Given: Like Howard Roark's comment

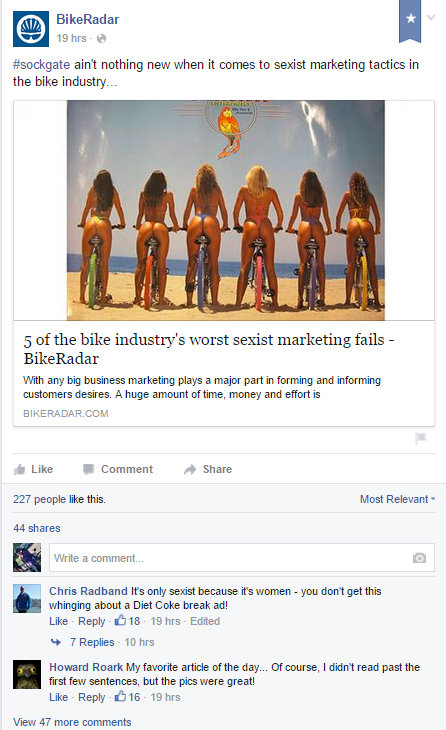Looking at the screenshot, I should [58, 697].
